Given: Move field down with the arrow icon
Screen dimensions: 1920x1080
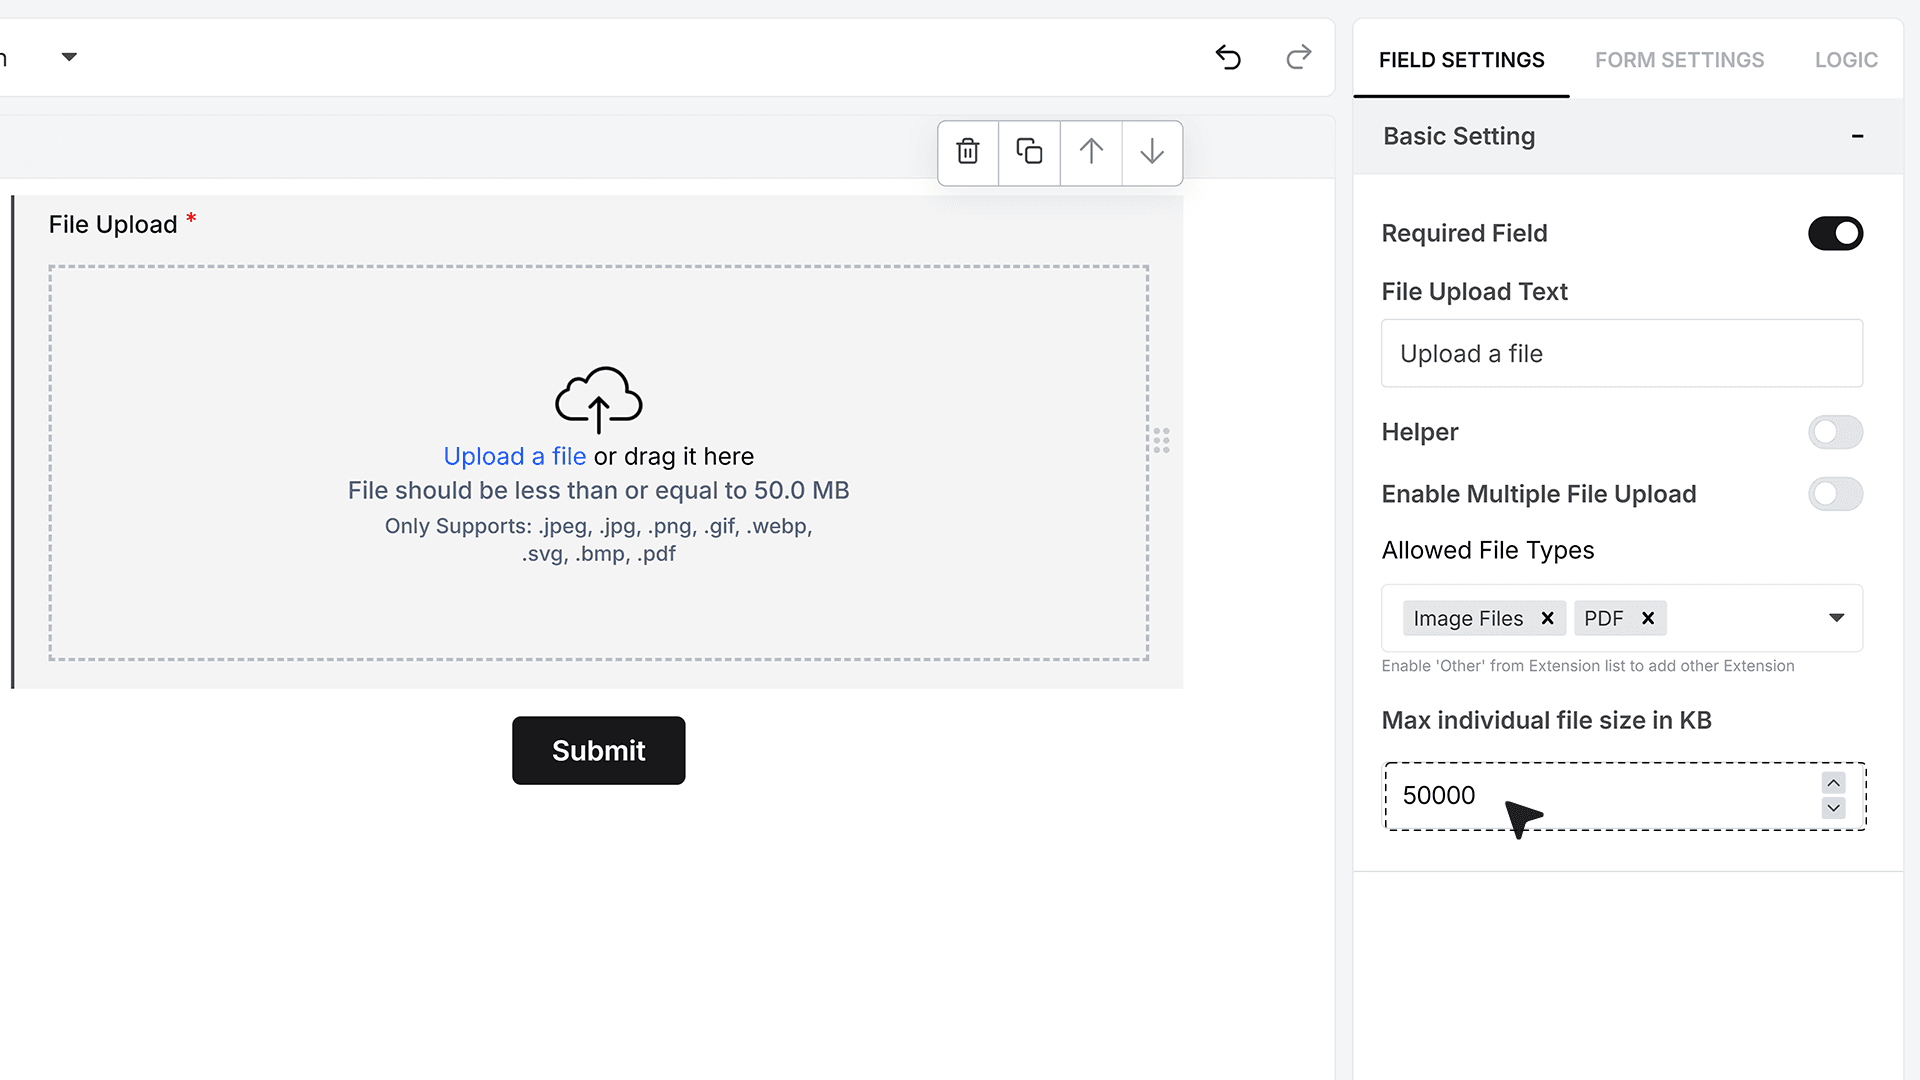Looking at the screenshot, I should pyautogui.click(x=1152, y=152).
